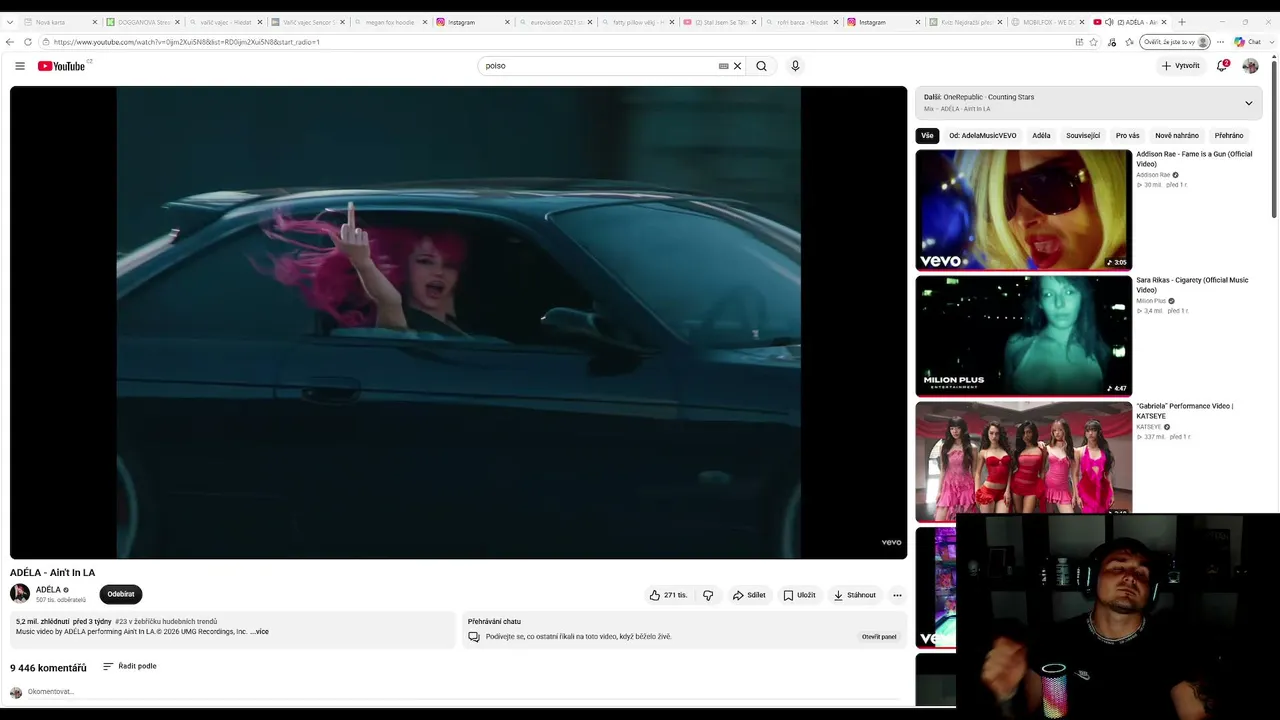The width and height of the screenshot is (1280, 720).
Task: Open a new browser tab with plus
Action: tap(1182, 22)
